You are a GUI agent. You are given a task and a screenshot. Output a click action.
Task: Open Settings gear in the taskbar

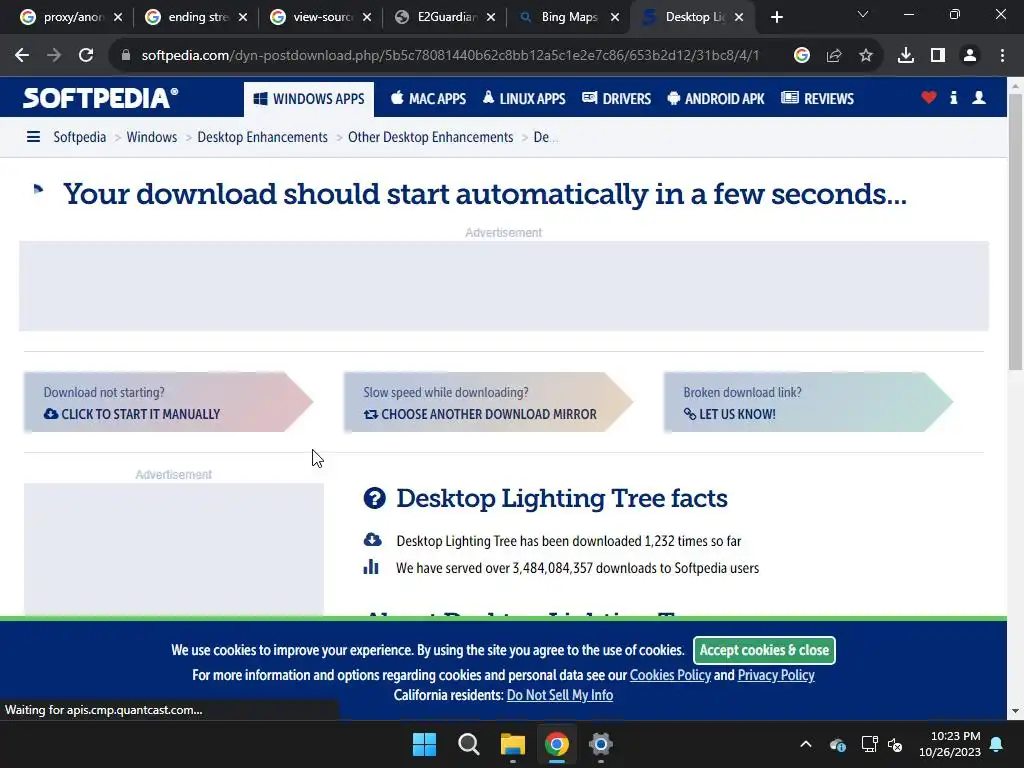(x=601, y=744)
